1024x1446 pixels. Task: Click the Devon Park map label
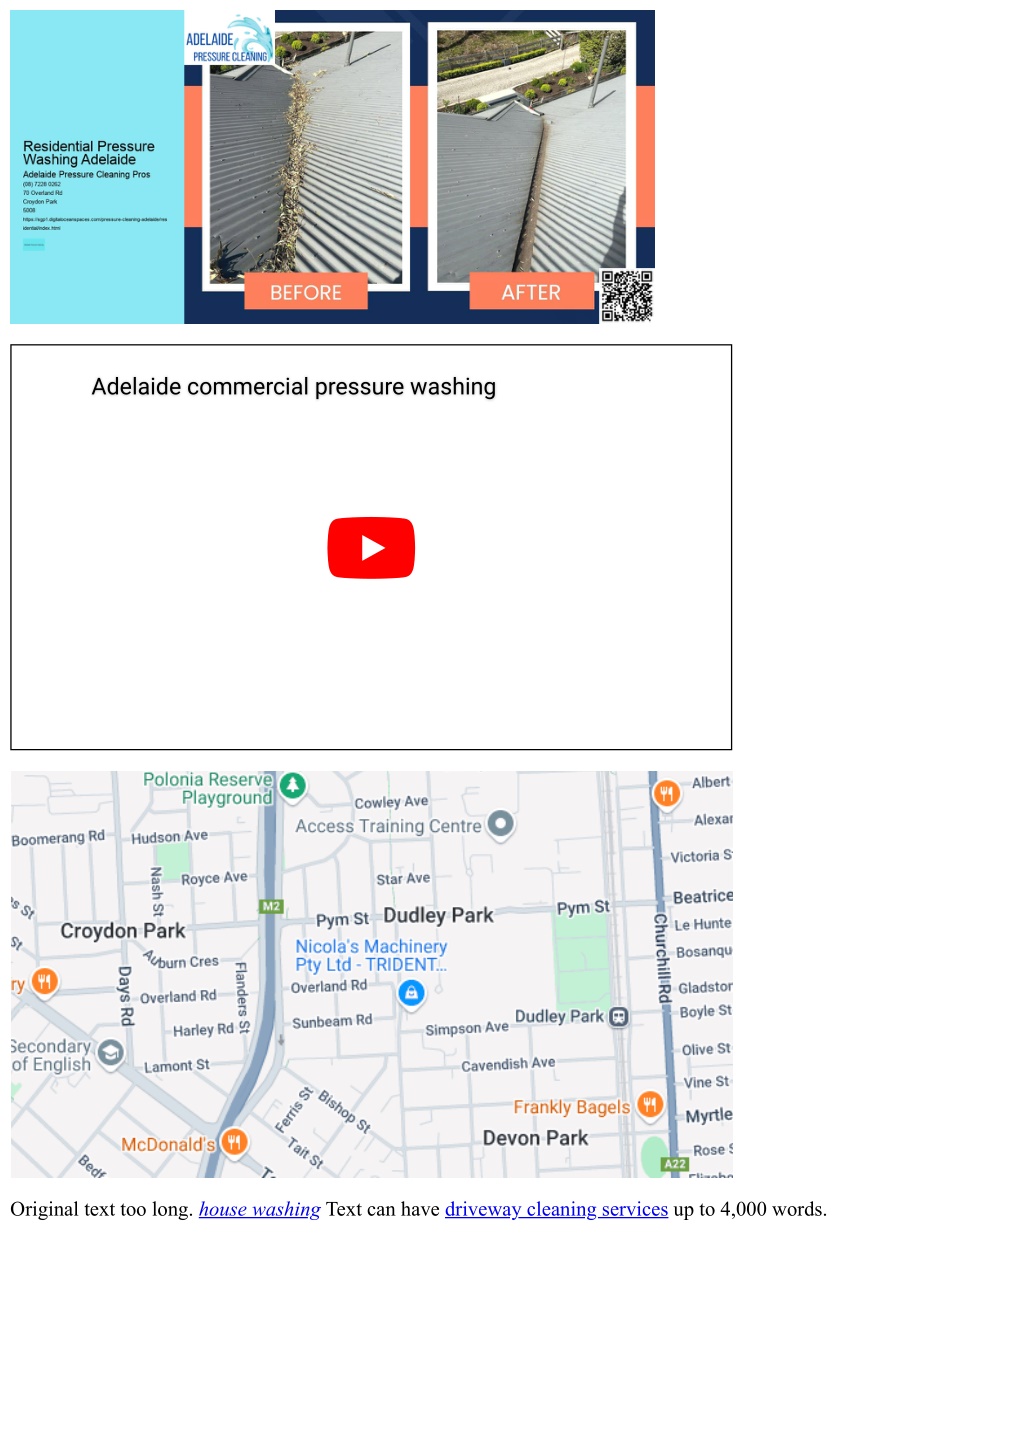click(536, 1138)
